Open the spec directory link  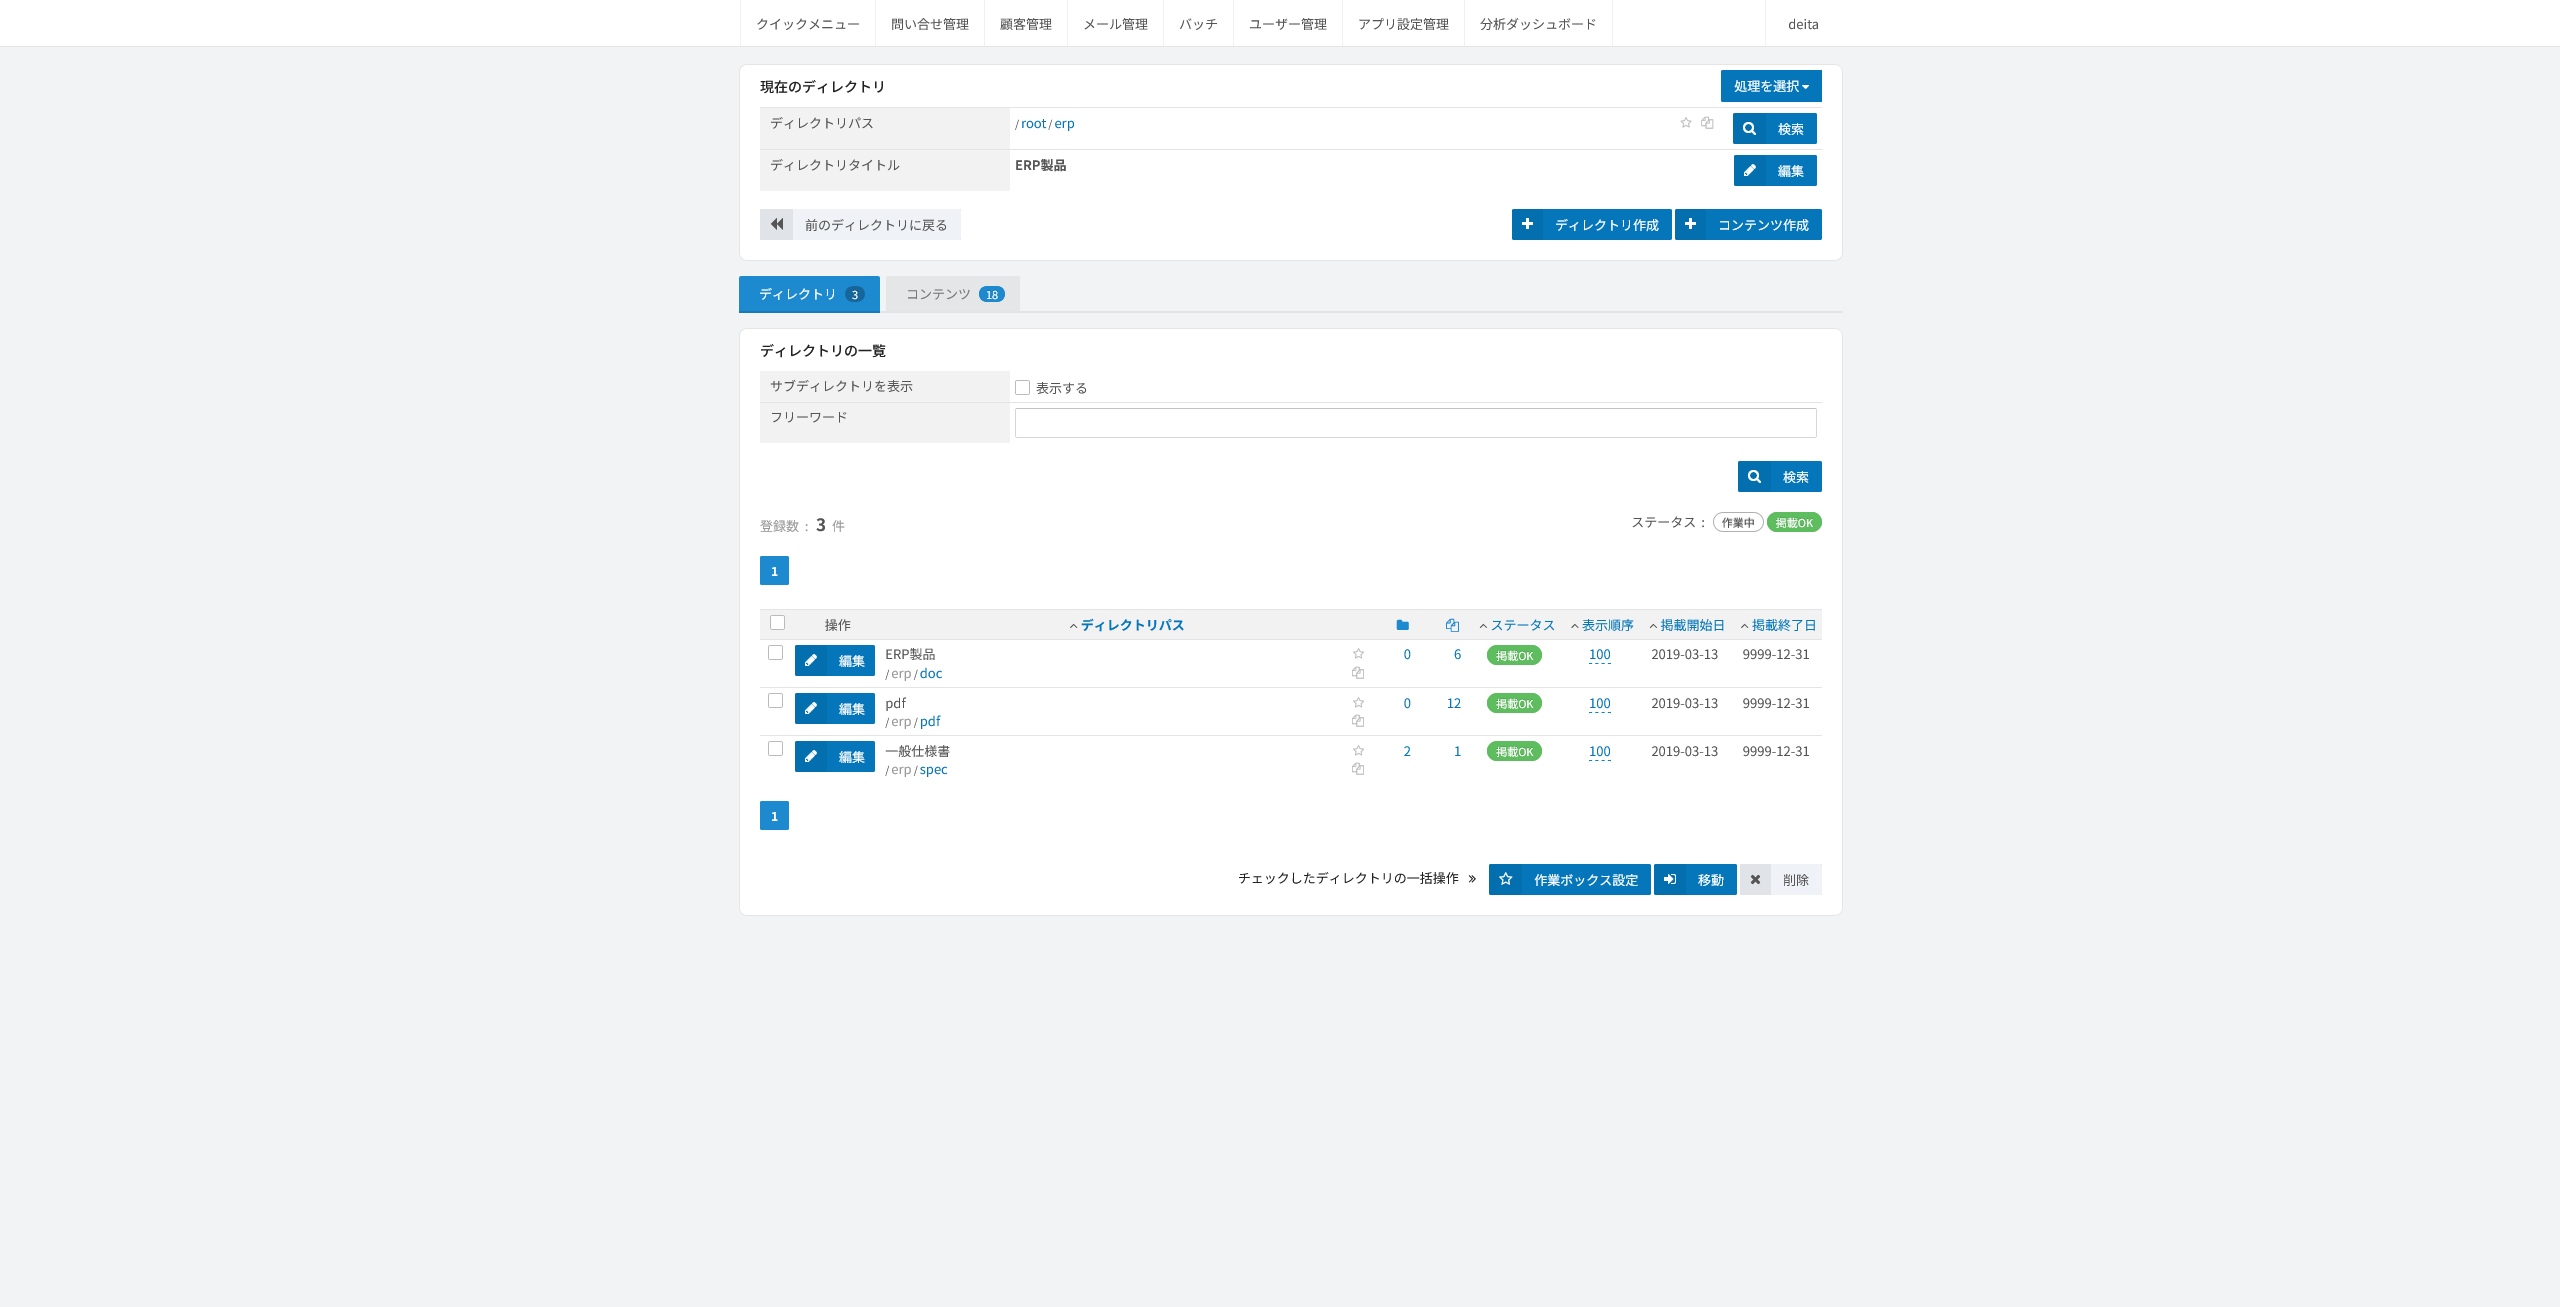pos(934,769)
